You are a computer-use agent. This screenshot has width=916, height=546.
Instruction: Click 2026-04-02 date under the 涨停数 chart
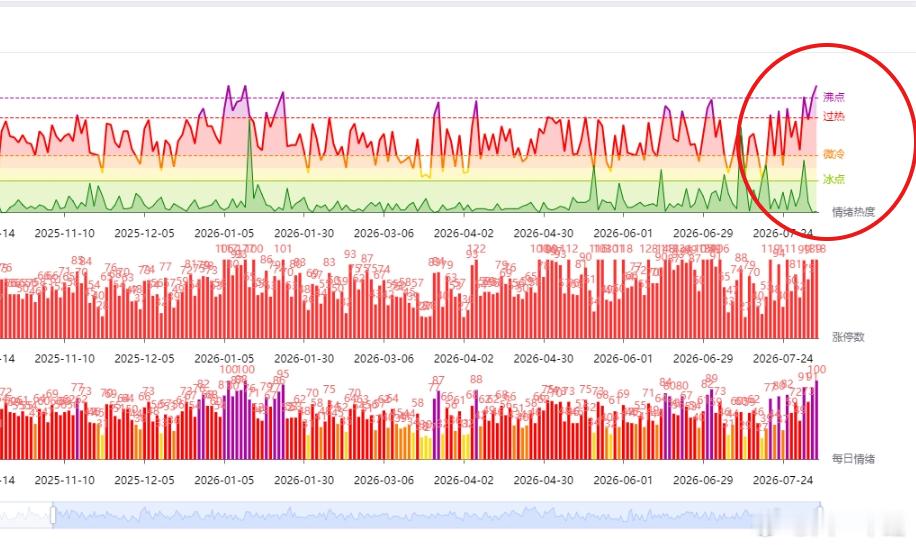[464, 359]
